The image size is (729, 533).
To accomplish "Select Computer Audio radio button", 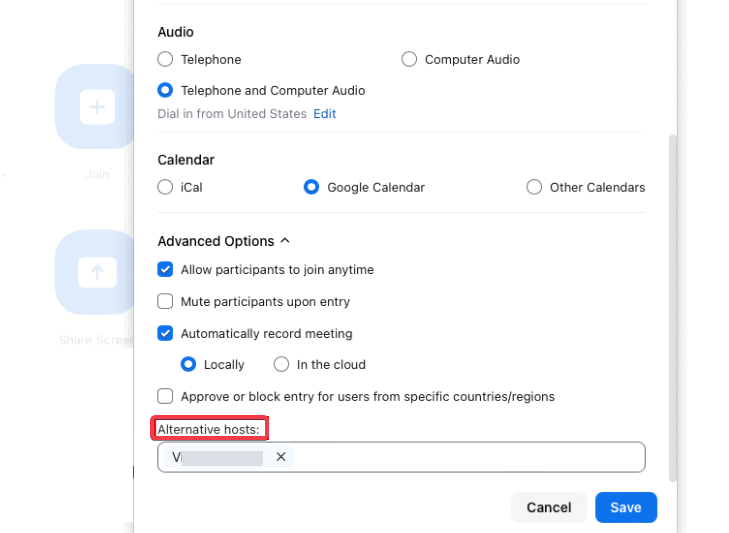I will [409, 60].
